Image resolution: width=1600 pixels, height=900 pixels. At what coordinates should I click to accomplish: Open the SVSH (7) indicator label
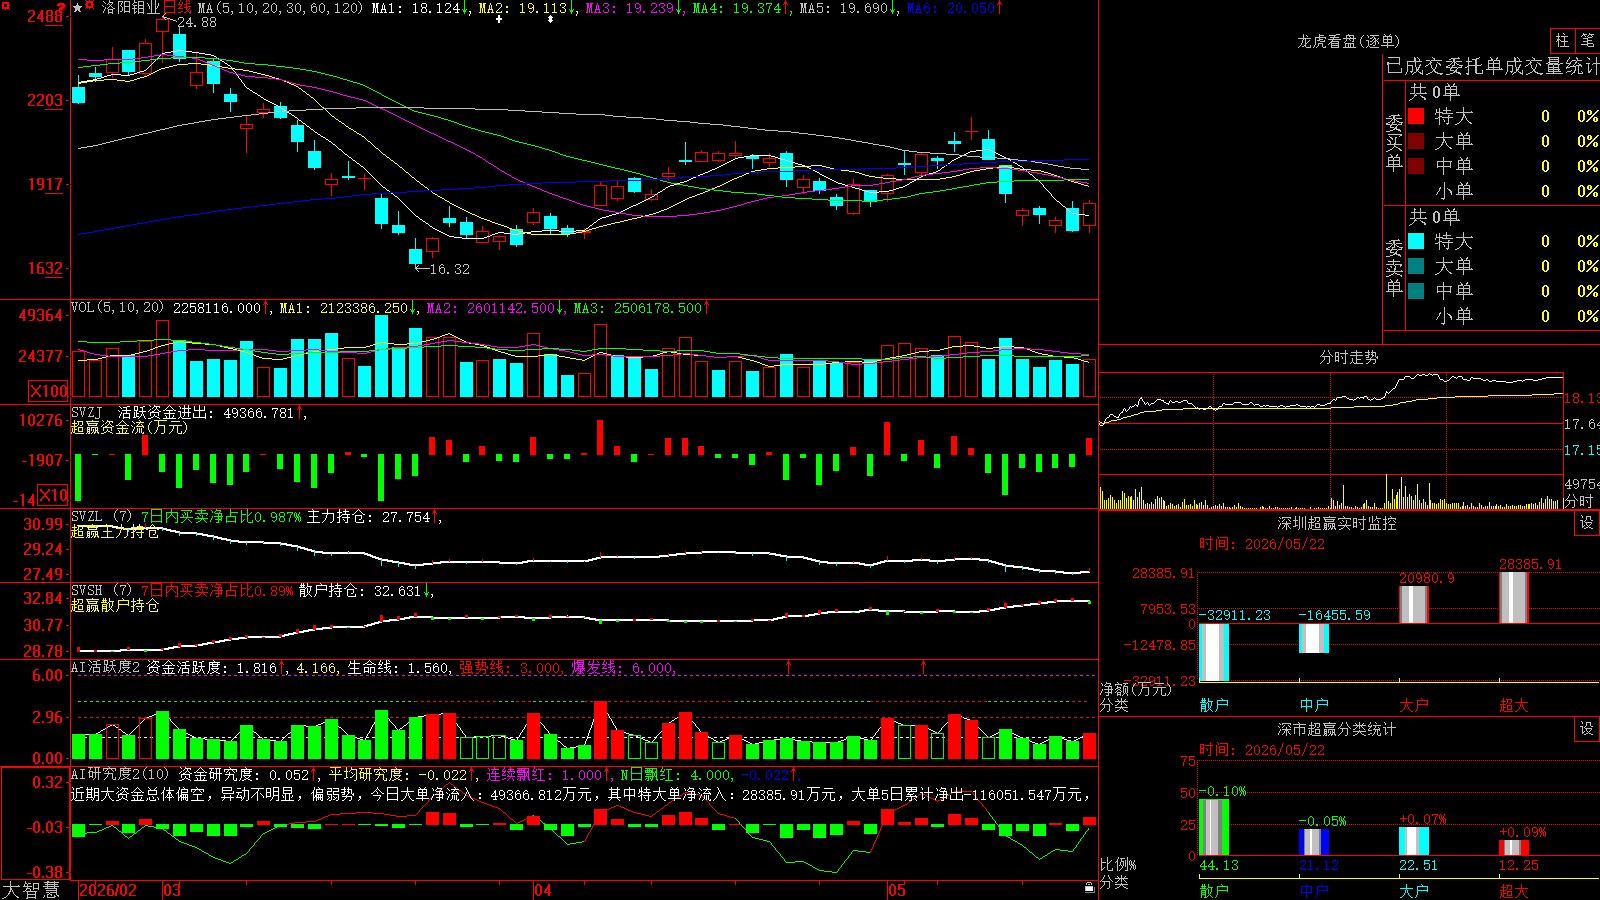(x=101, y=590)
